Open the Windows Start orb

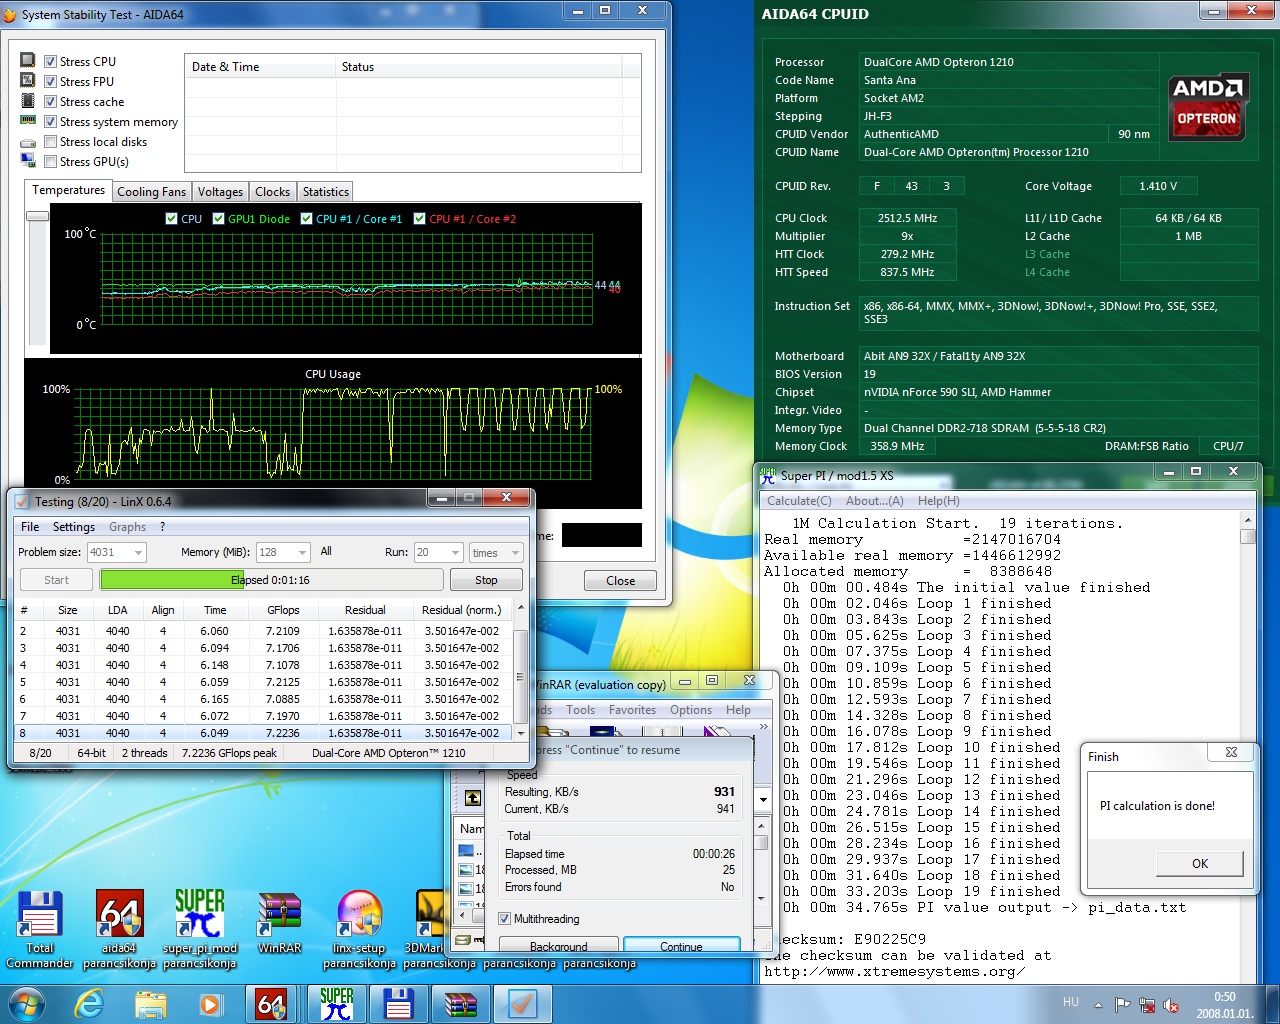point(26,1003)
